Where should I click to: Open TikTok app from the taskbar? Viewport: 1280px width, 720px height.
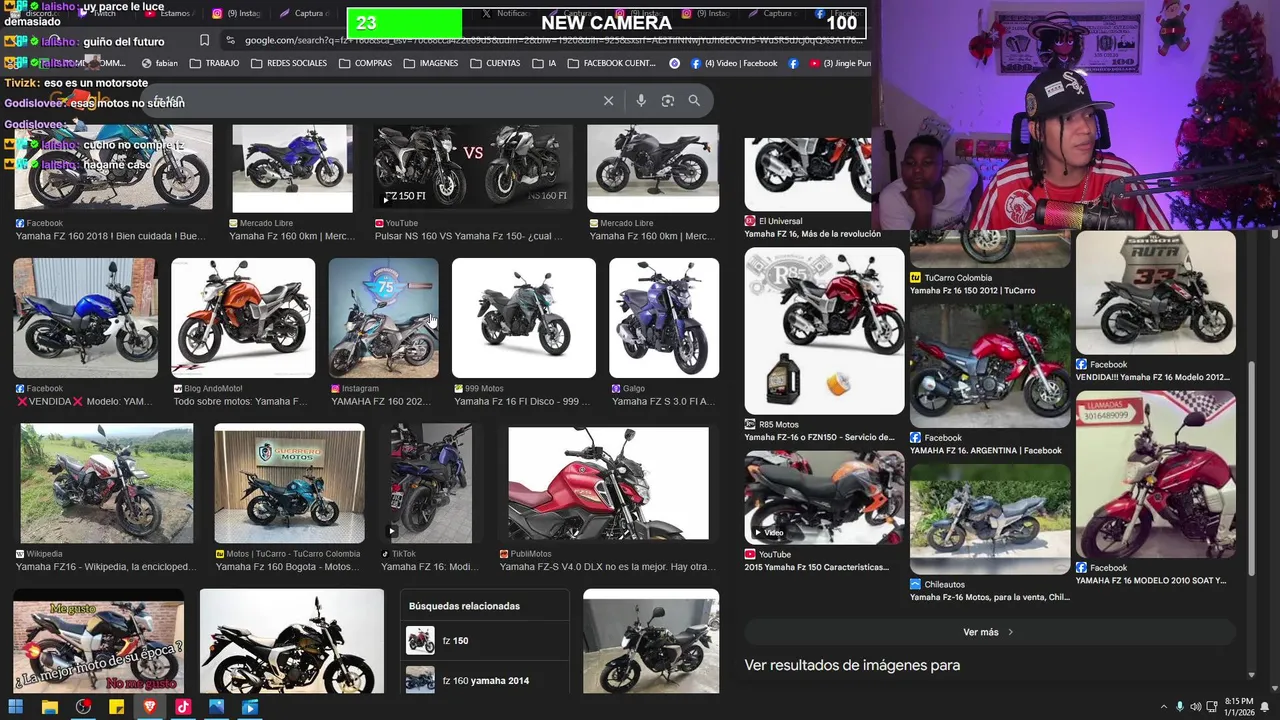(x=183, y=707)
